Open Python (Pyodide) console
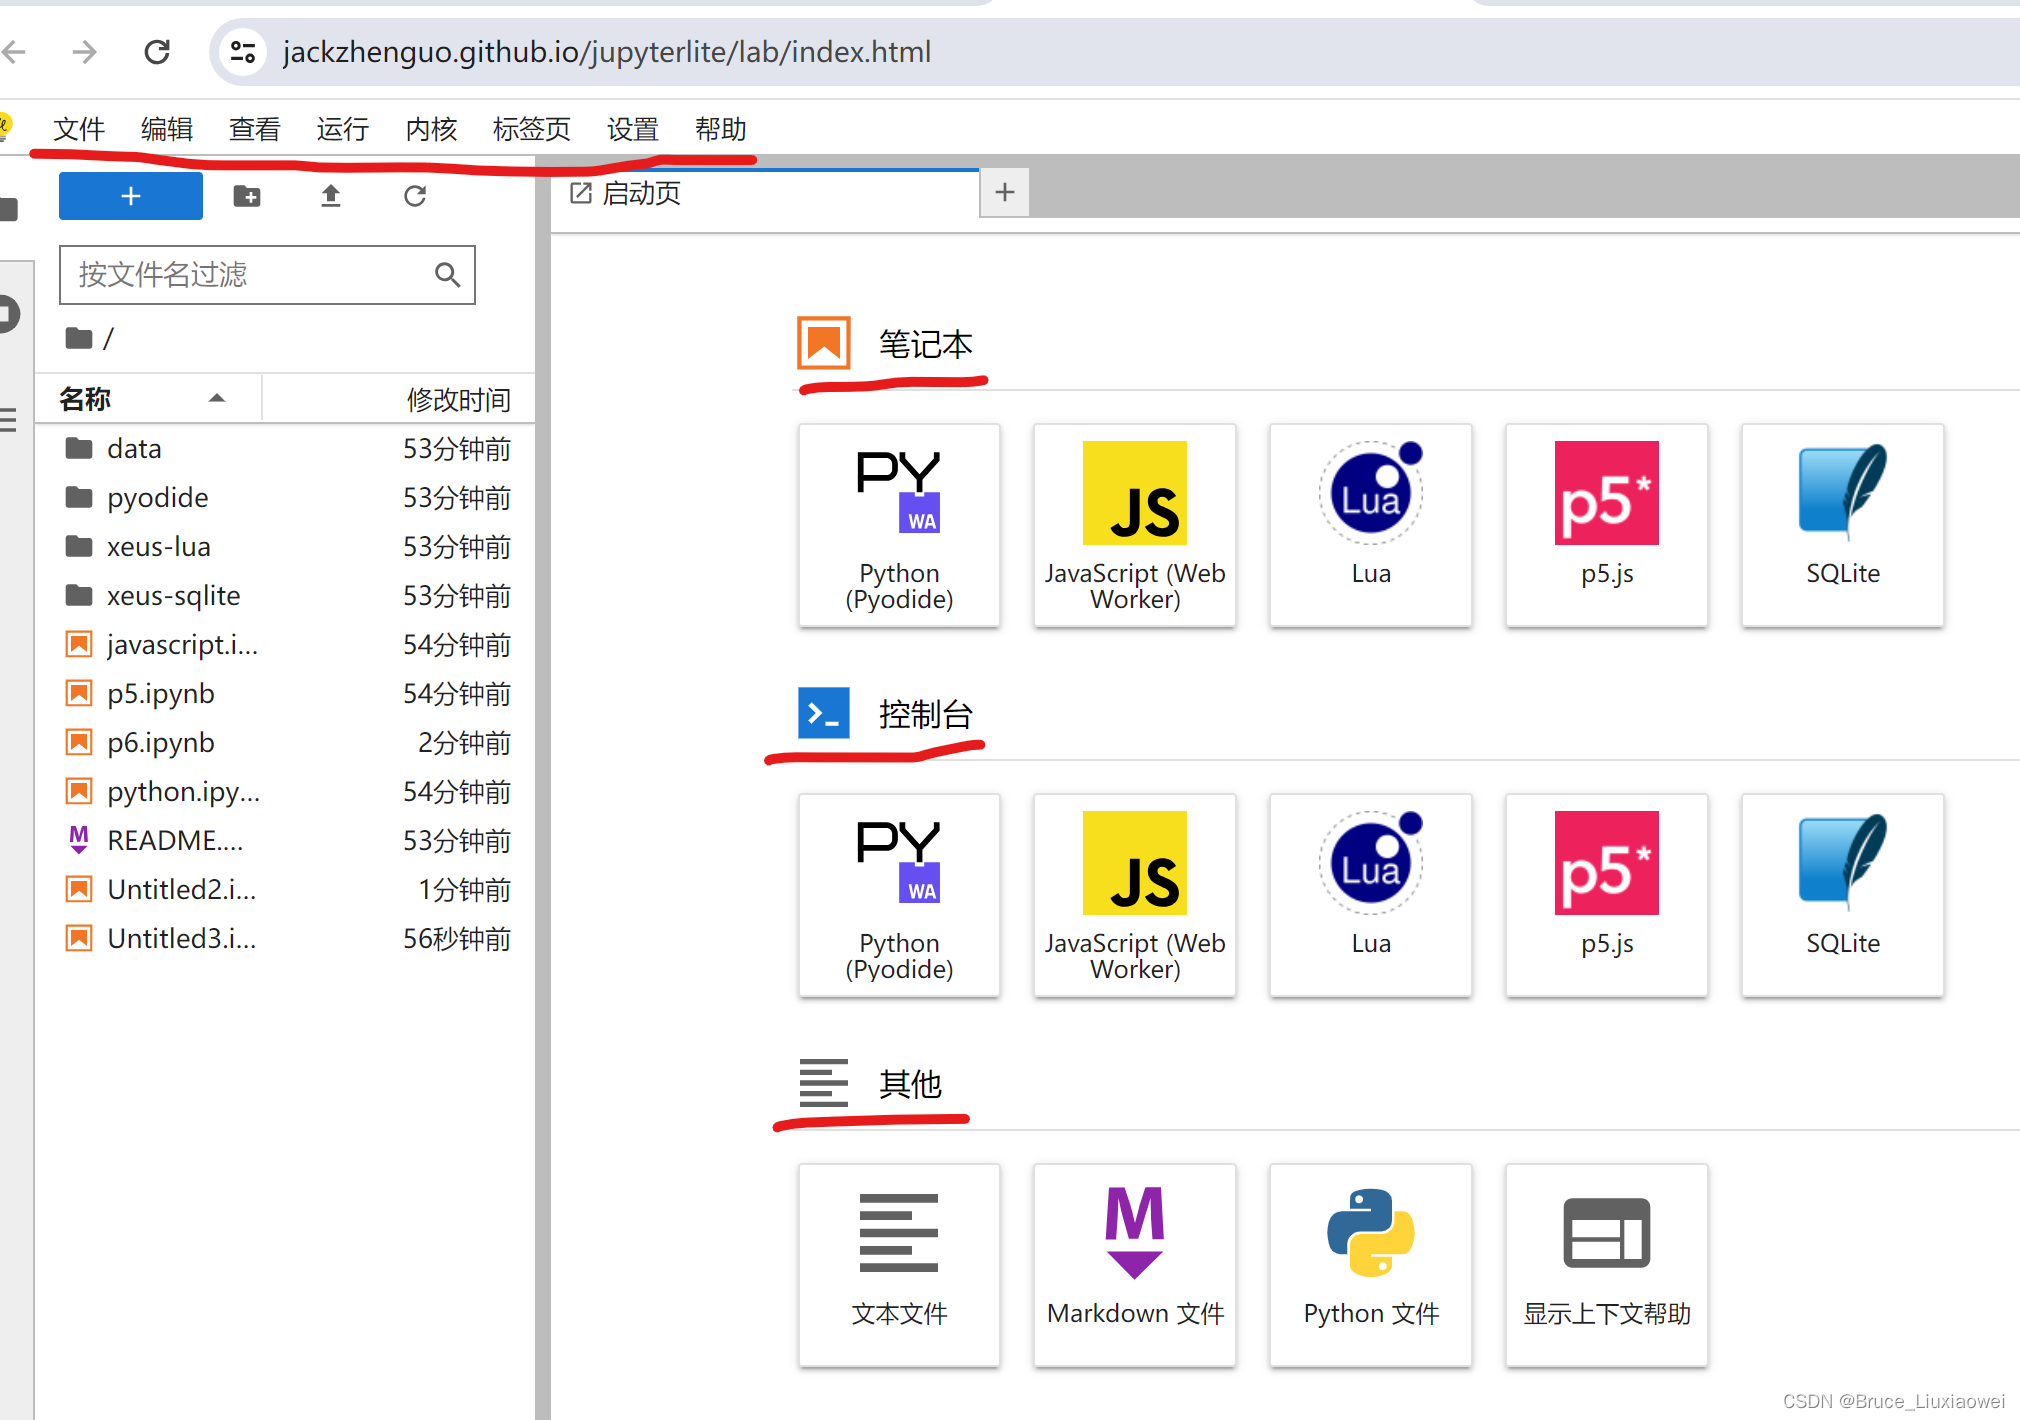 (x=899, y=896)
